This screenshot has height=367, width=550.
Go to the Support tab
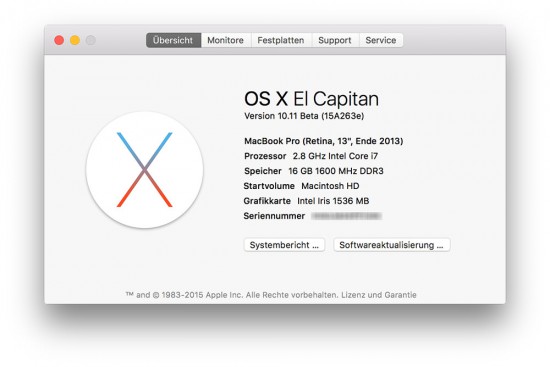335,40
